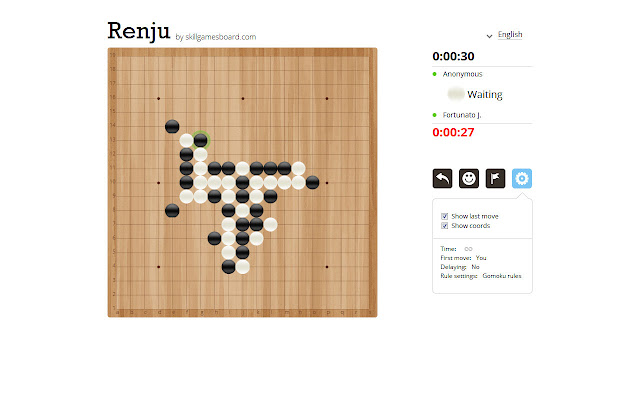Toggle the blue settings gear button
This screenshot has width=640, height=400.
pos(522,178)
